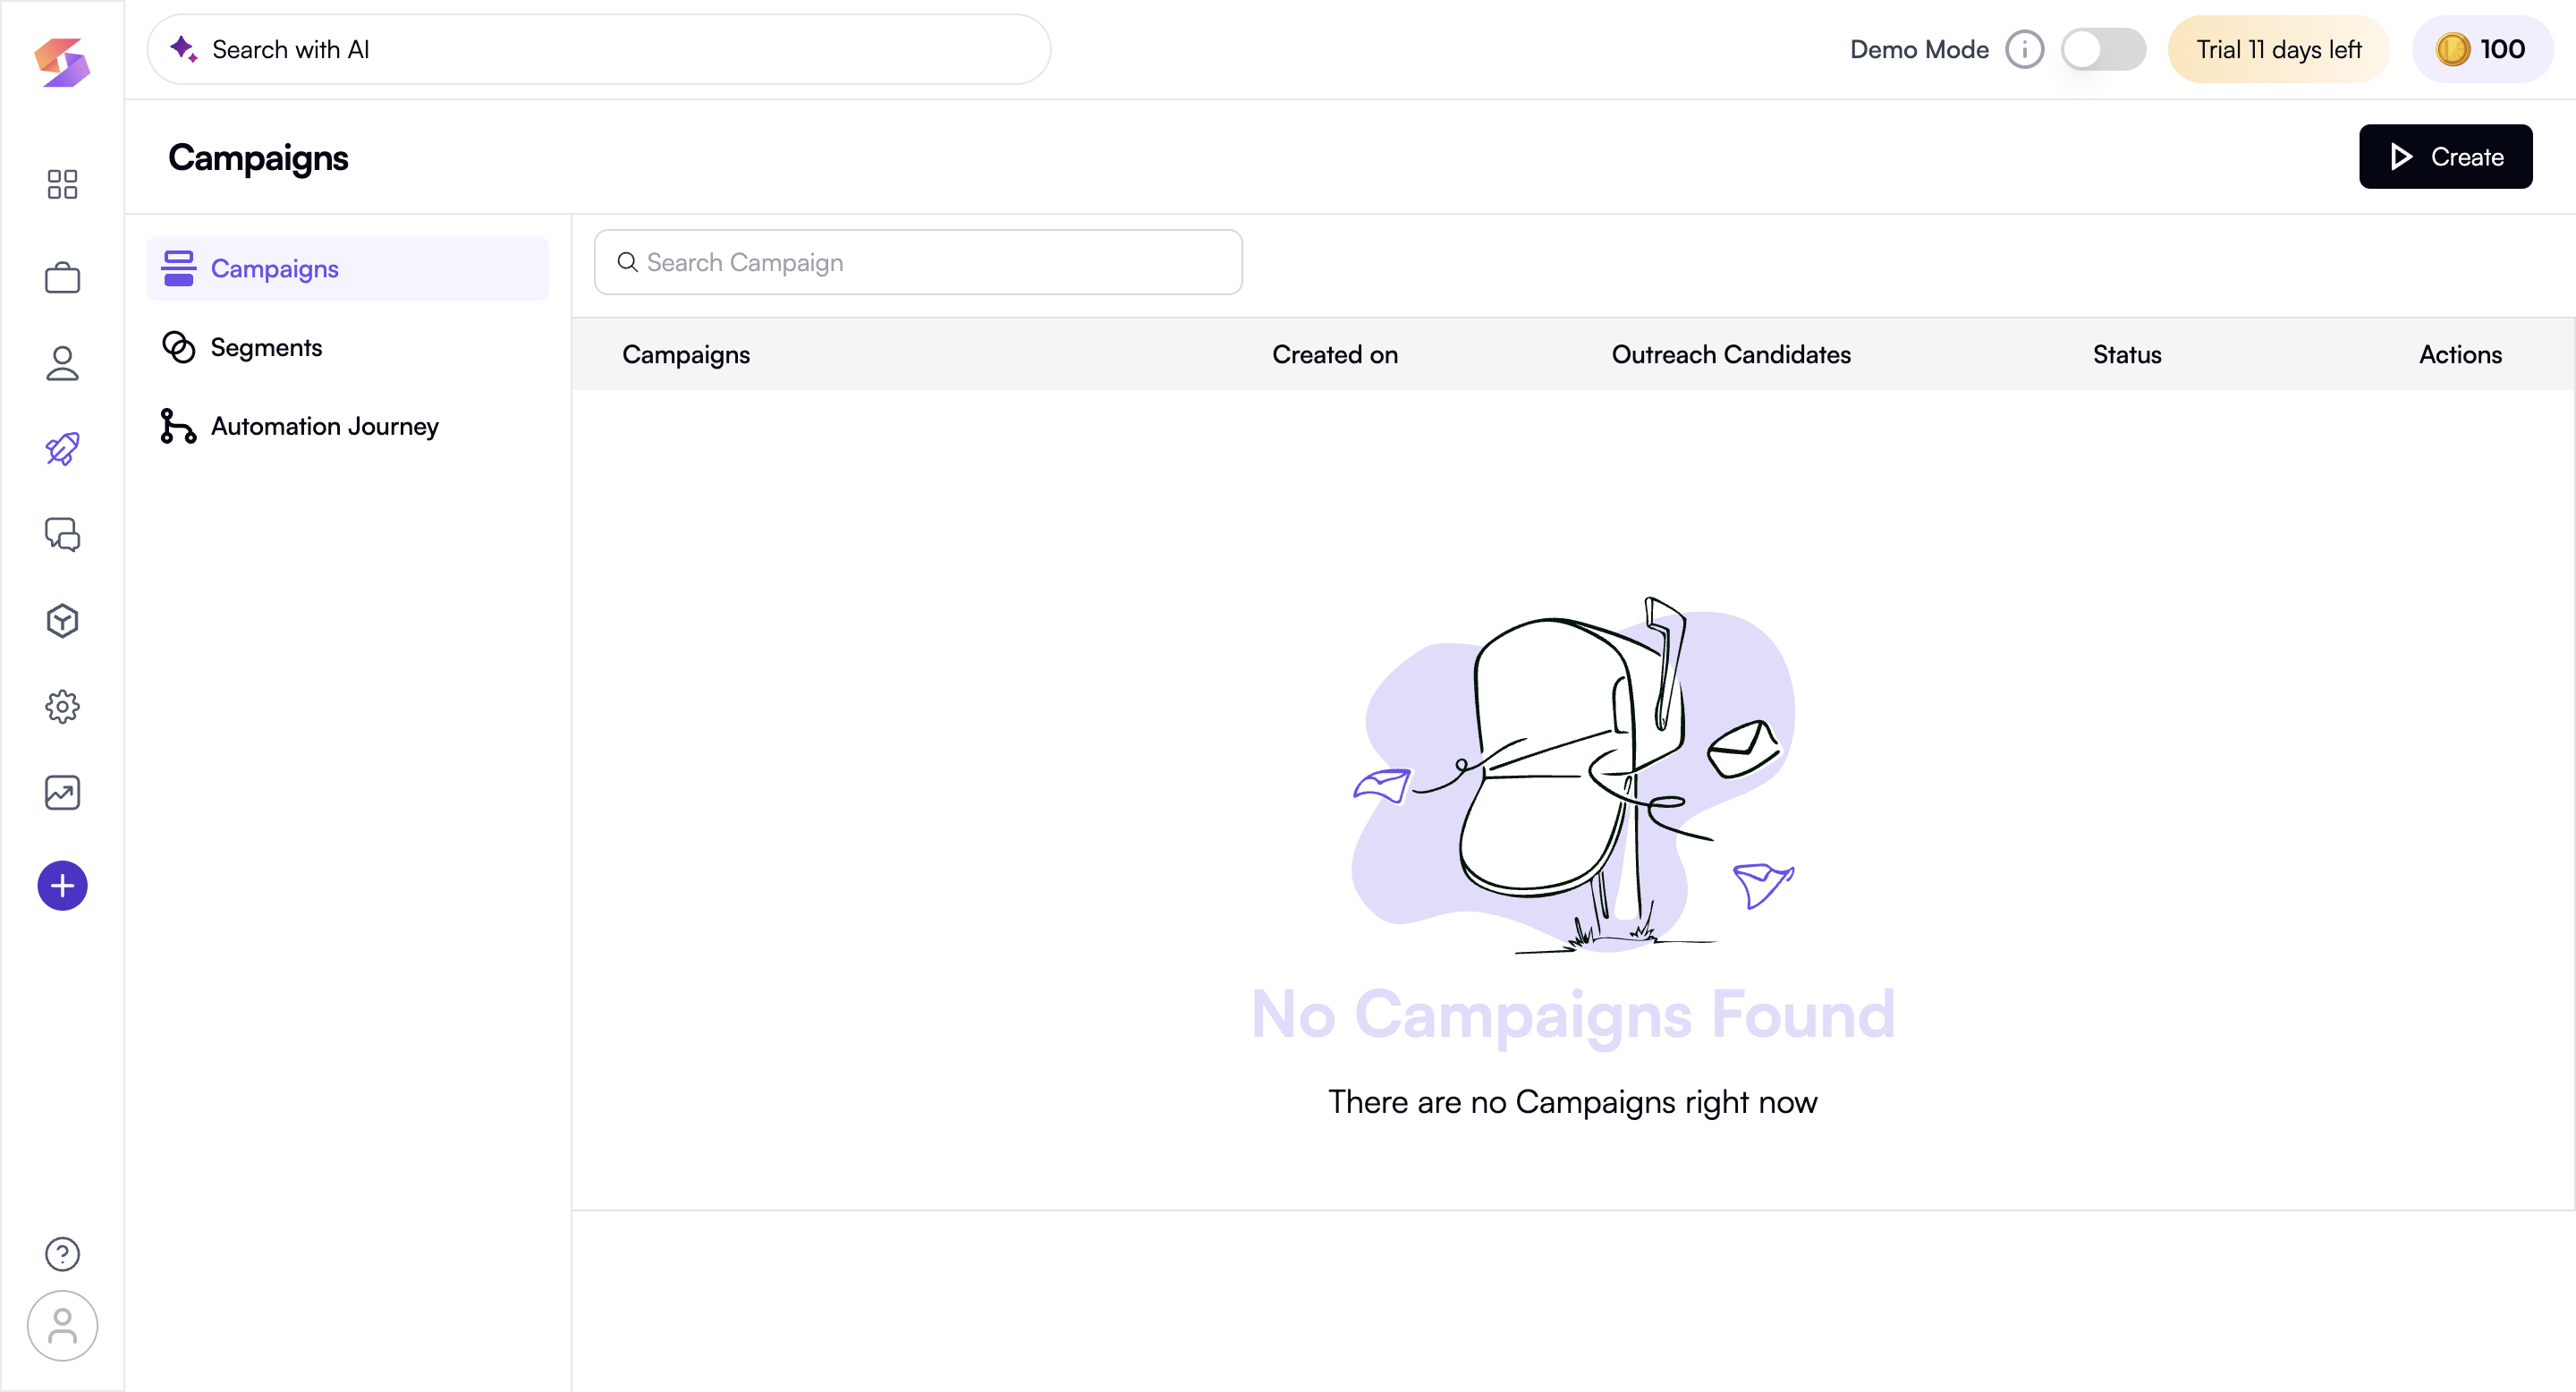2576x1392 pixels.
Task: Click the Campaigns column header
Action: (686, 354)
